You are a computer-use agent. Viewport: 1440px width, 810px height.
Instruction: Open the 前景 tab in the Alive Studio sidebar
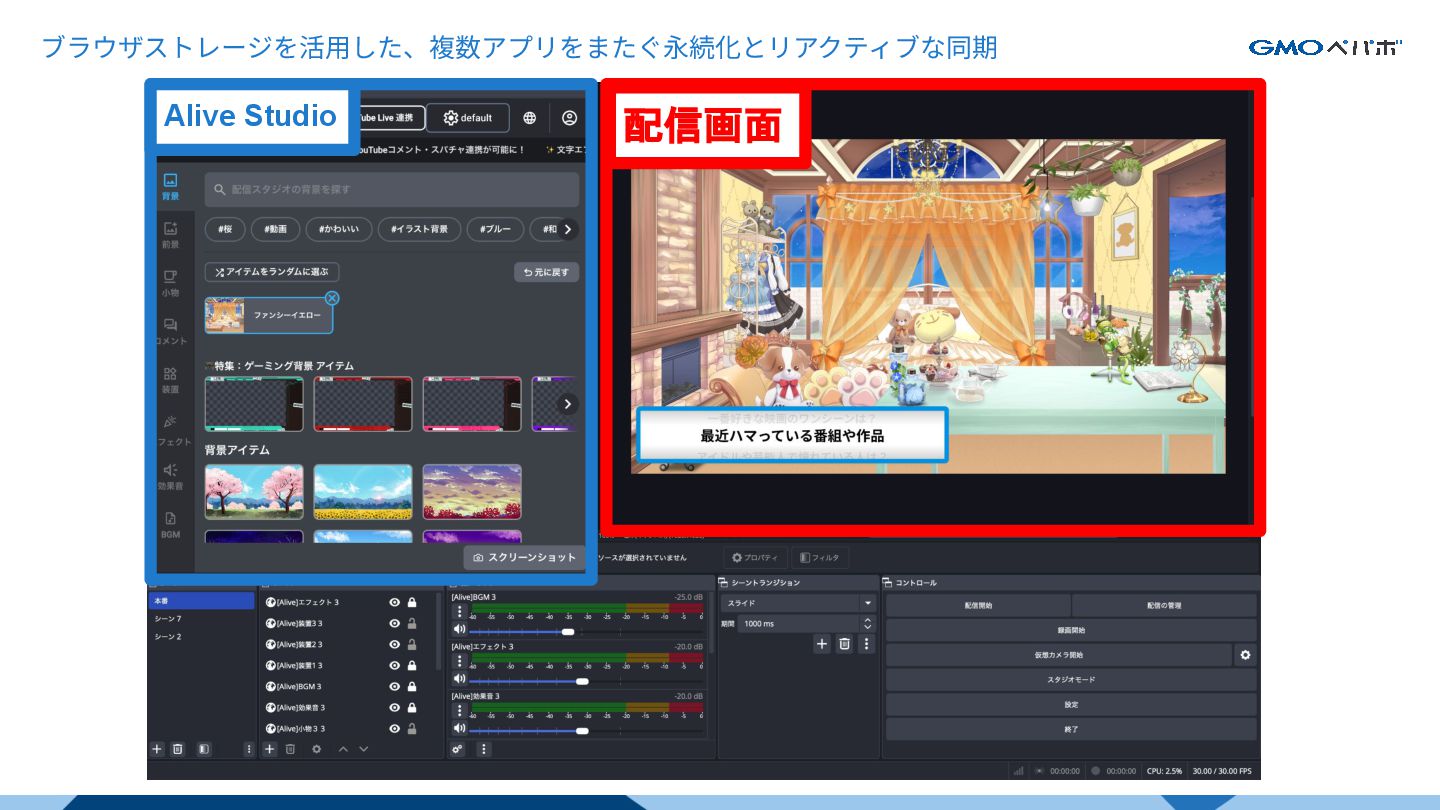coord(170,235)
